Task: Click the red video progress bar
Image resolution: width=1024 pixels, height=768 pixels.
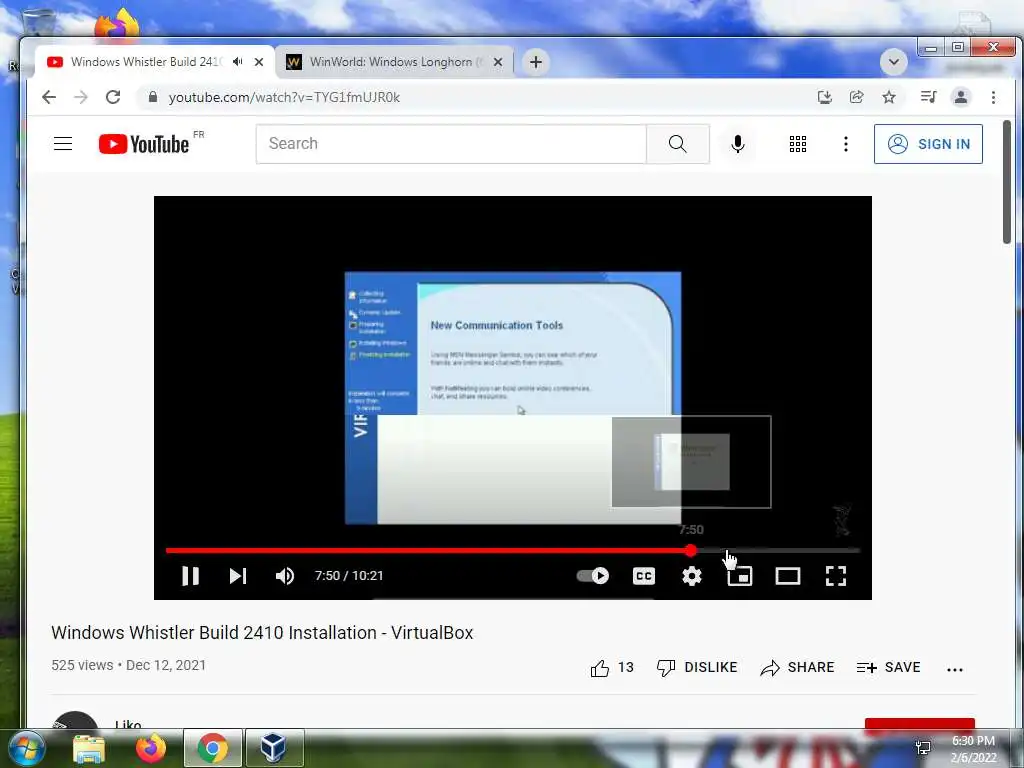Action: (x=427, y=551)
